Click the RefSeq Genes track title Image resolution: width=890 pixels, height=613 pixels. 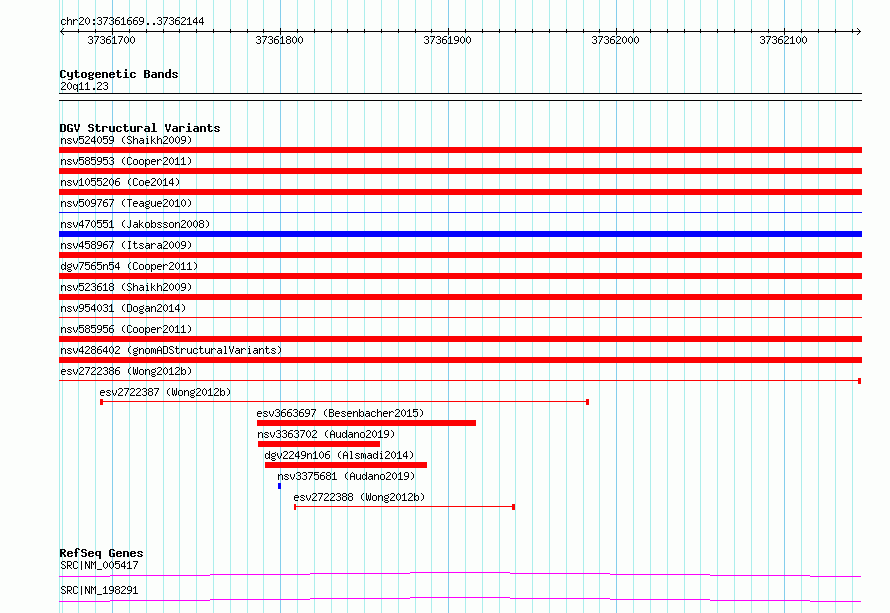[x=101, y=553]
